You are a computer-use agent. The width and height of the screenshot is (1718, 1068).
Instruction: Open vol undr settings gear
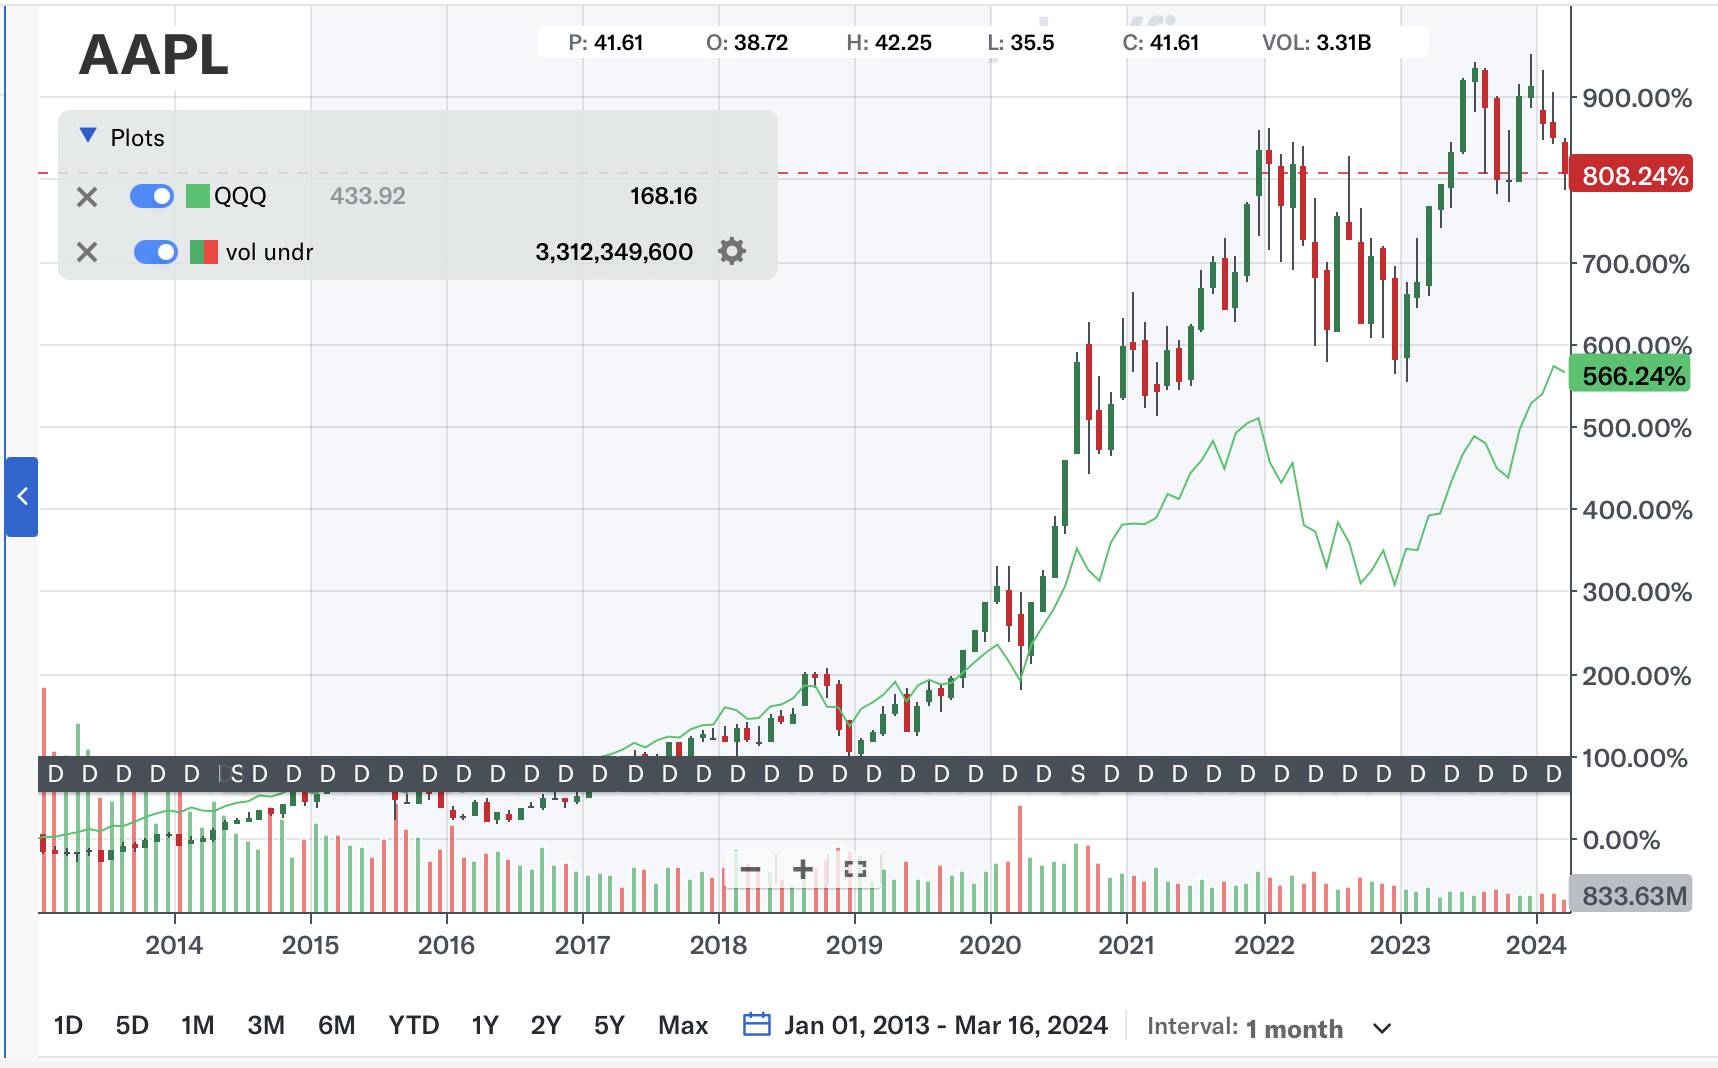pyautogui.click(x=732, y=251)
